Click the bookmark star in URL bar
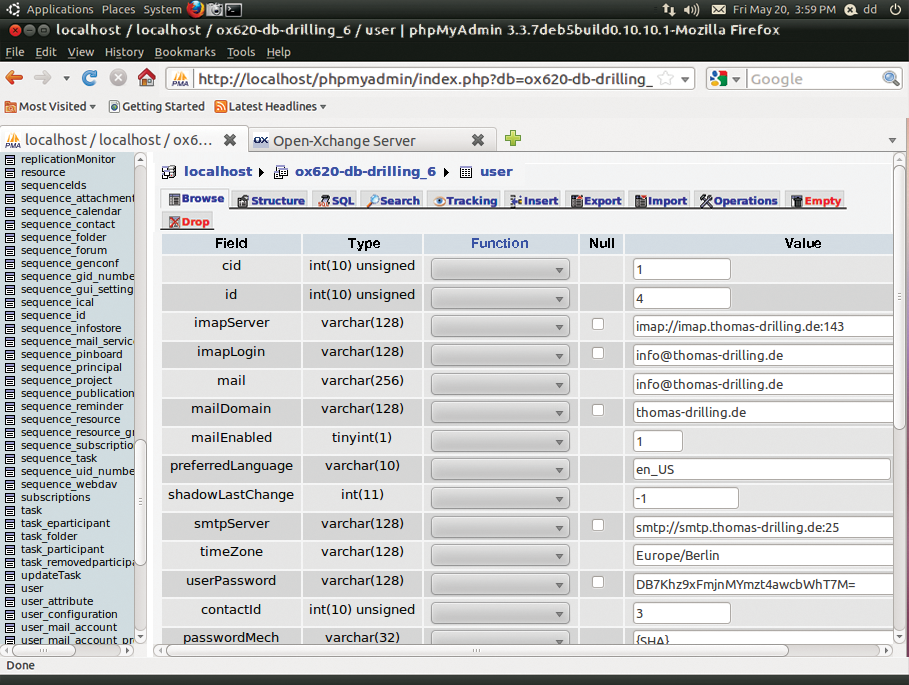Screen dimensions: 909x685 pyautogui.click(x=665, y=79)
